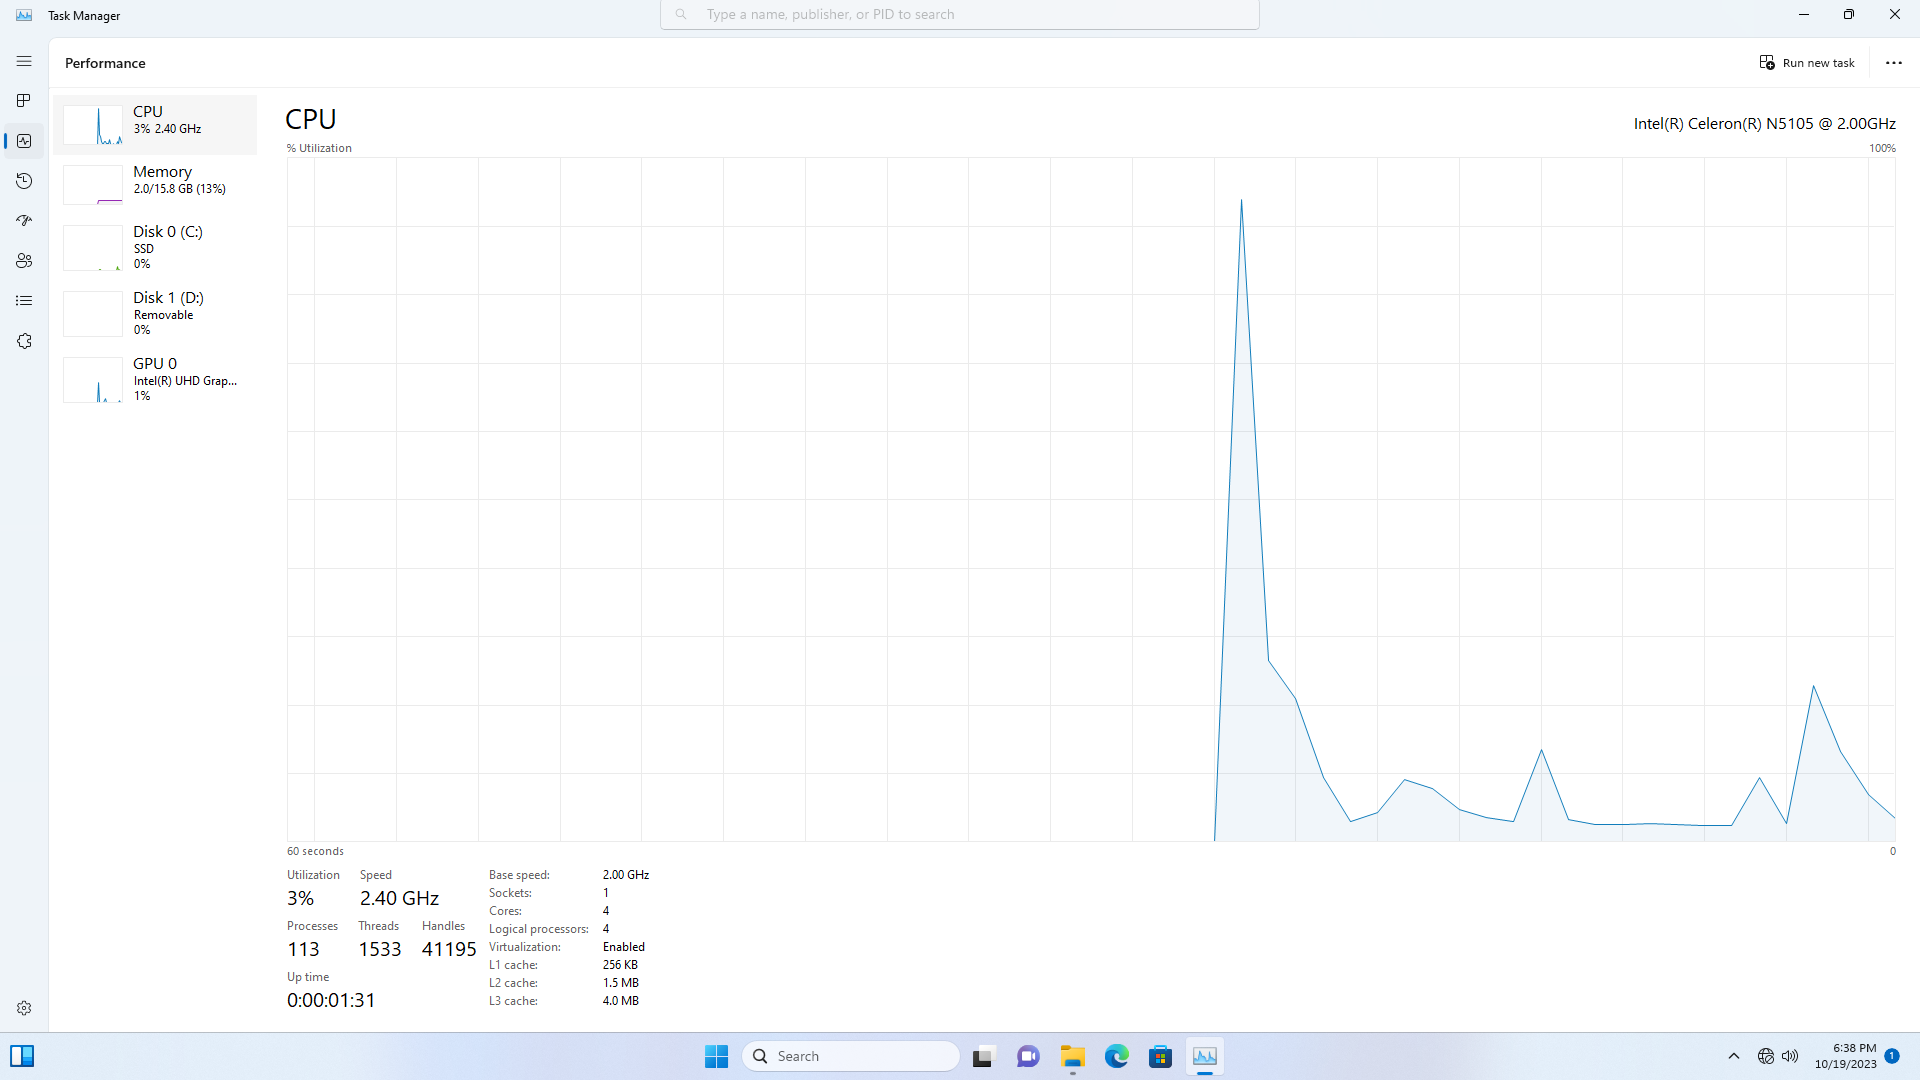
Task: Select Disk 1 (D:) performance item
Action: 155,313
